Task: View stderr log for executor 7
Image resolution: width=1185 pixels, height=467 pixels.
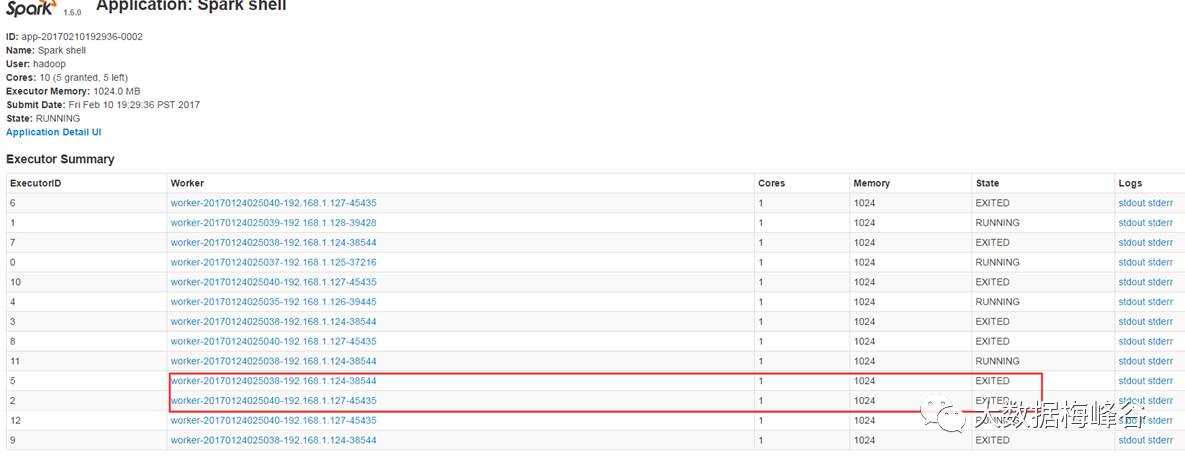Action: point(1160,243)
